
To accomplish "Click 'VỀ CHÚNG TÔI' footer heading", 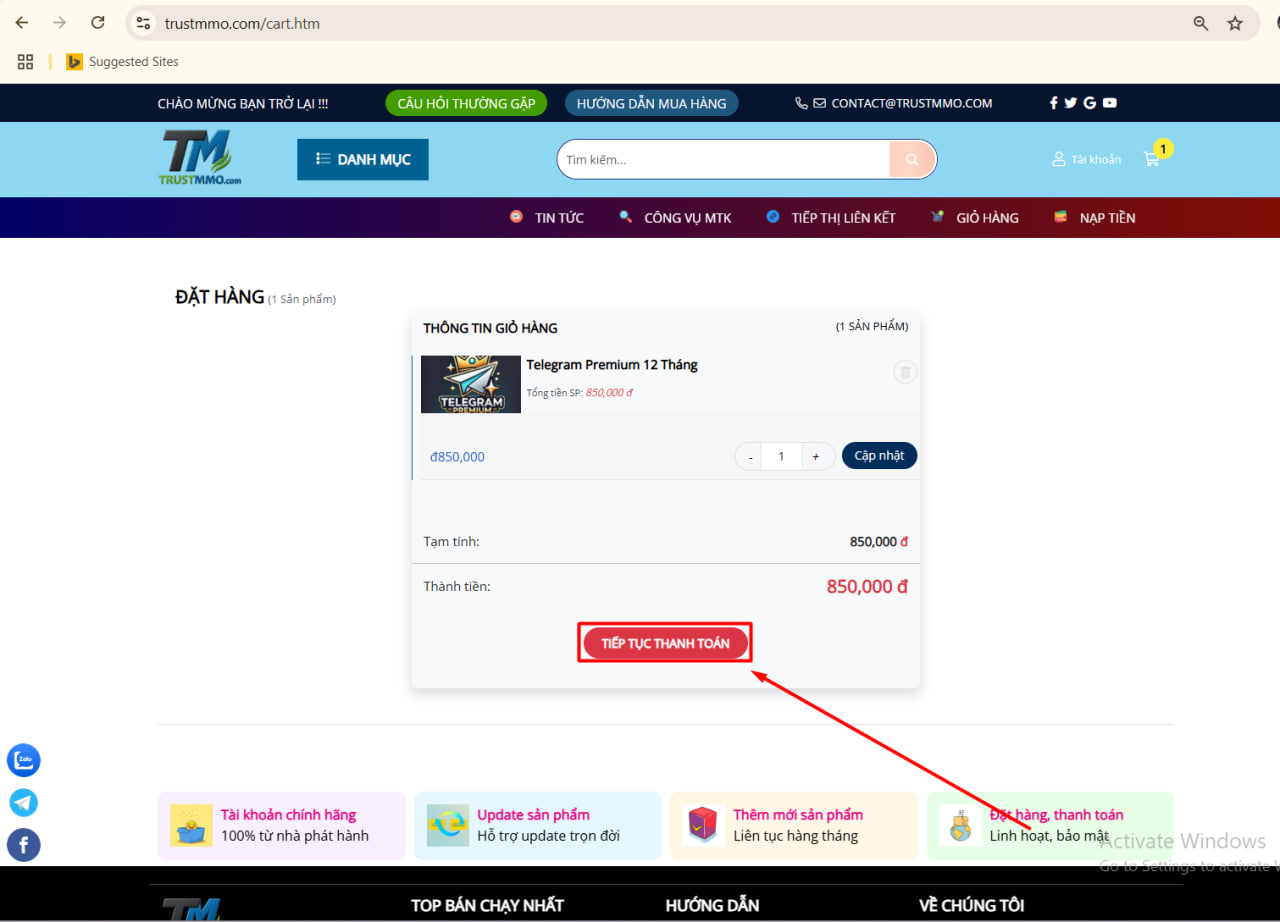I will tap(972, 906).
